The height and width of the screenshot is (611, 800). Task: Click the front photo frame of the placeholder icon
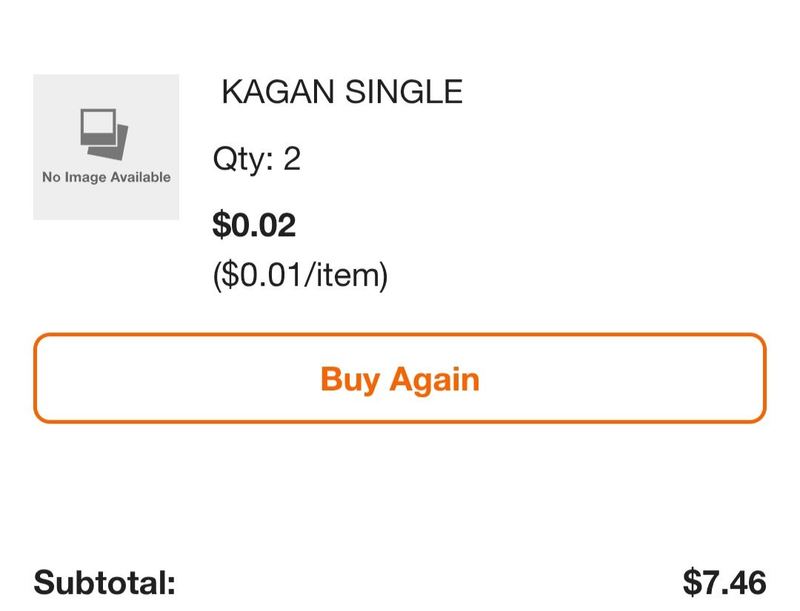tap(97, 126)
